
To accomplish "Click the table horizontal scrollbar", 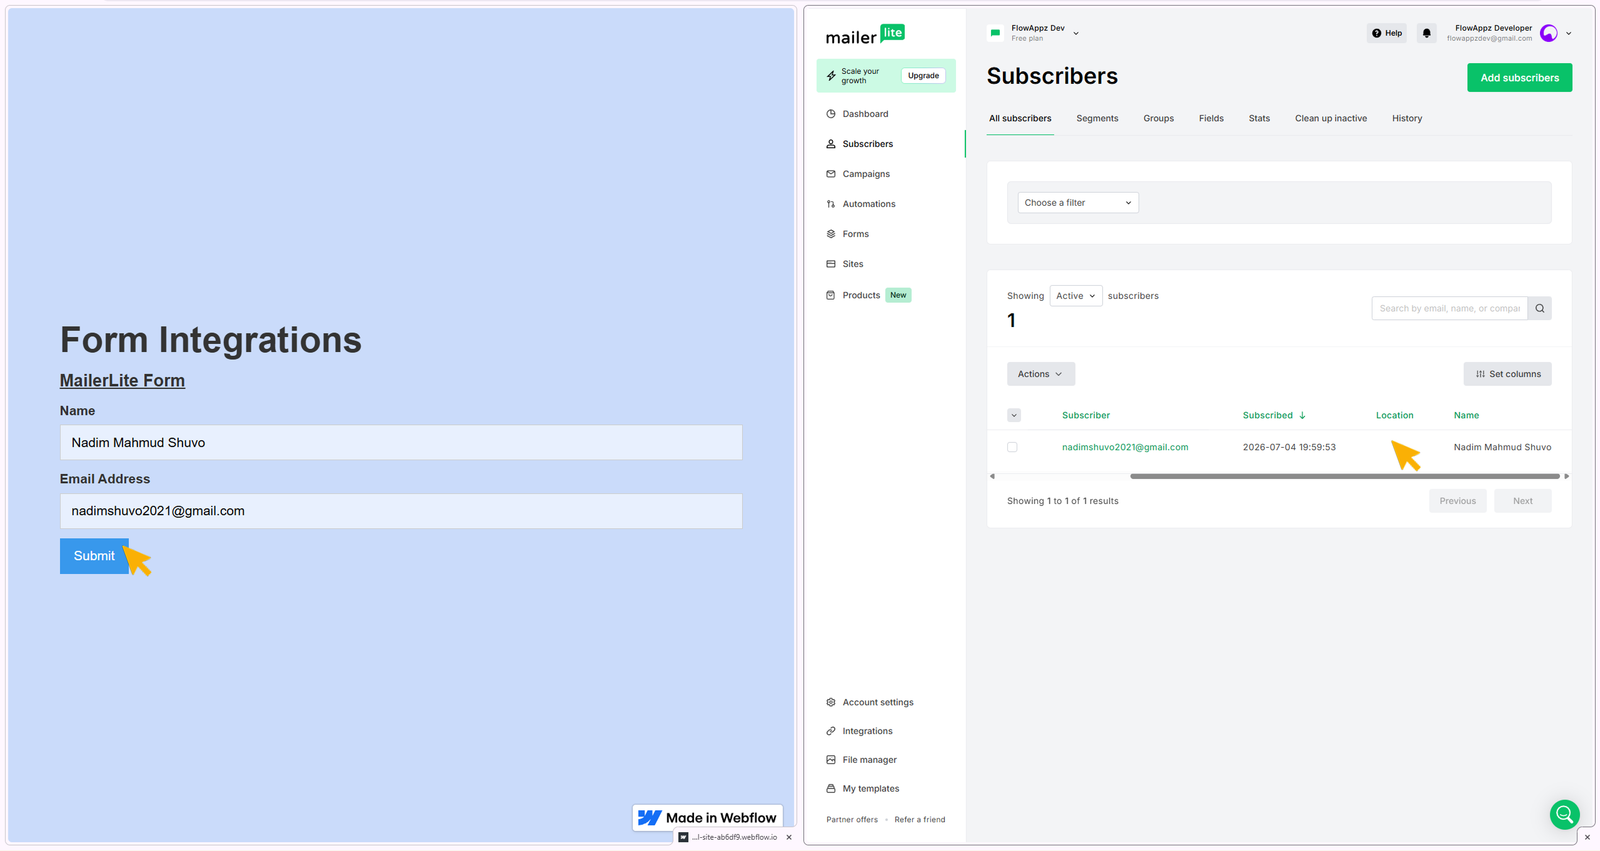I will click(1345, 476).
